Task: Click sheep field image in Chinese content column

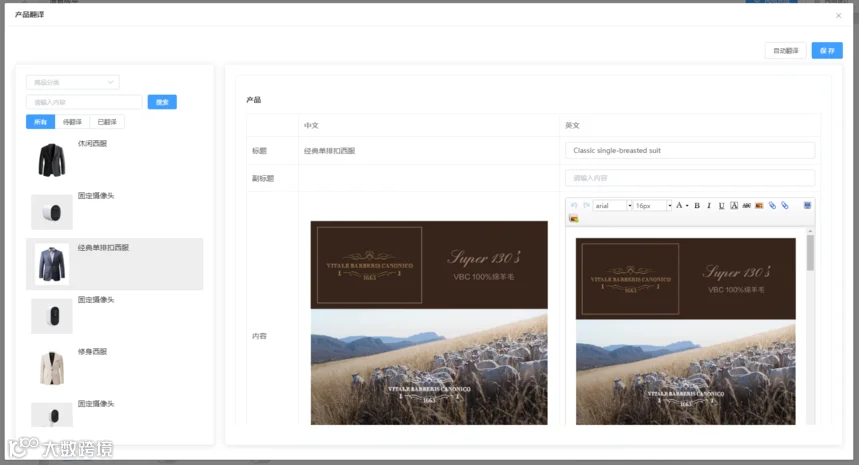Action: tap(429, 367)
